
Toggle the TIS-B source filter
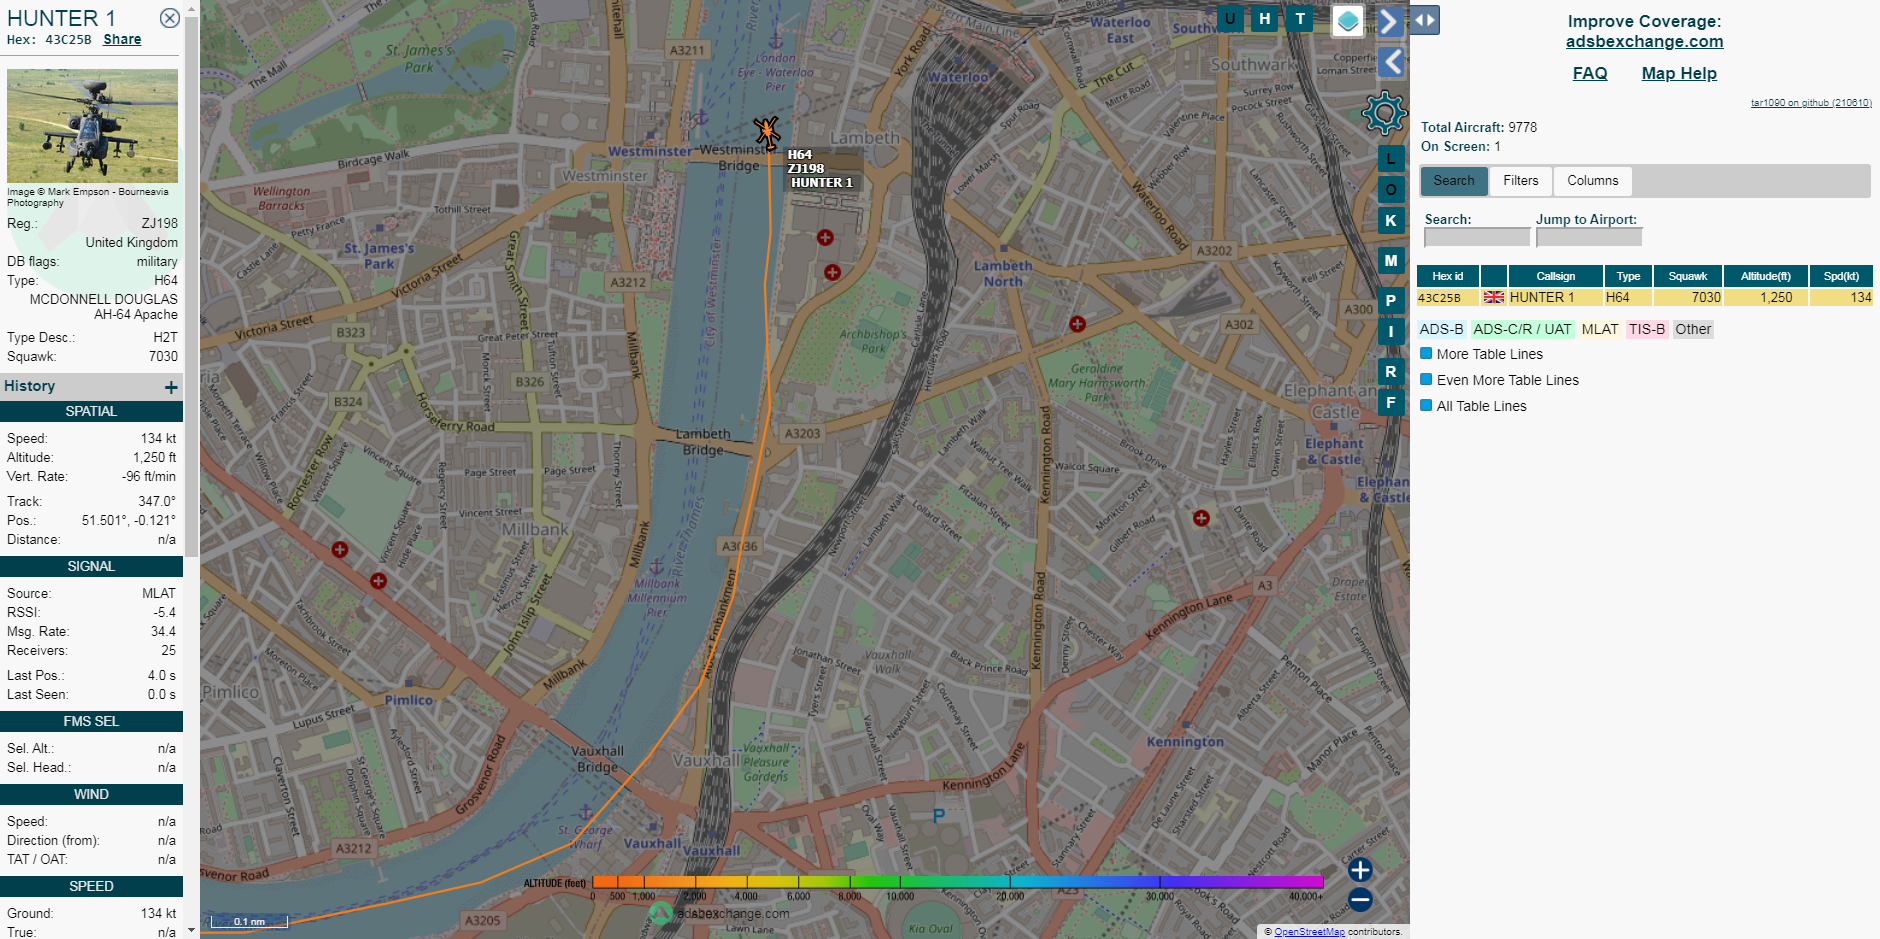1647,329
